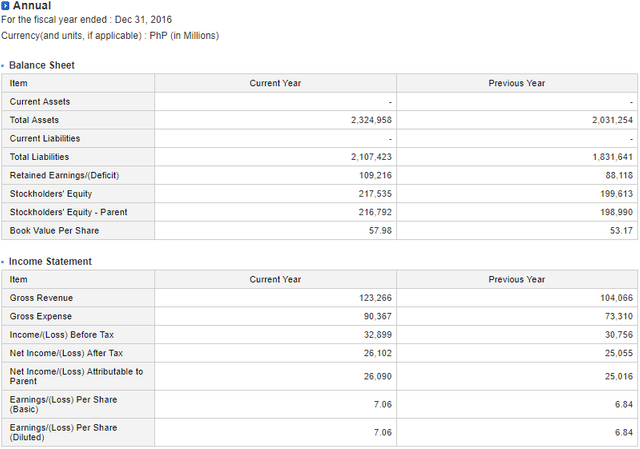Click Income Statement Previous Year column header

516,279
